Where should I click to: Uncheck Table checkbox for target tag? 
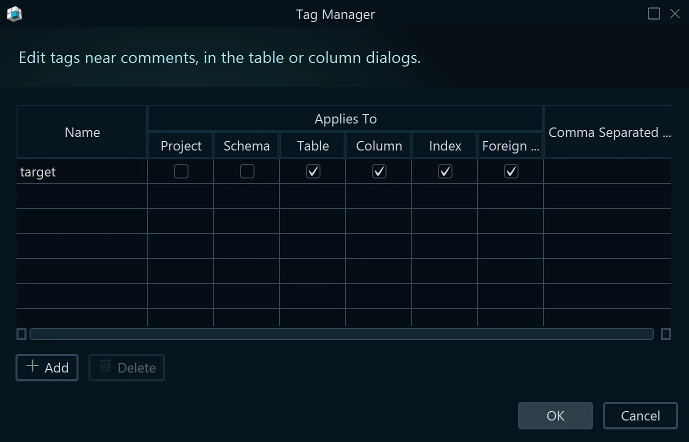313,171
